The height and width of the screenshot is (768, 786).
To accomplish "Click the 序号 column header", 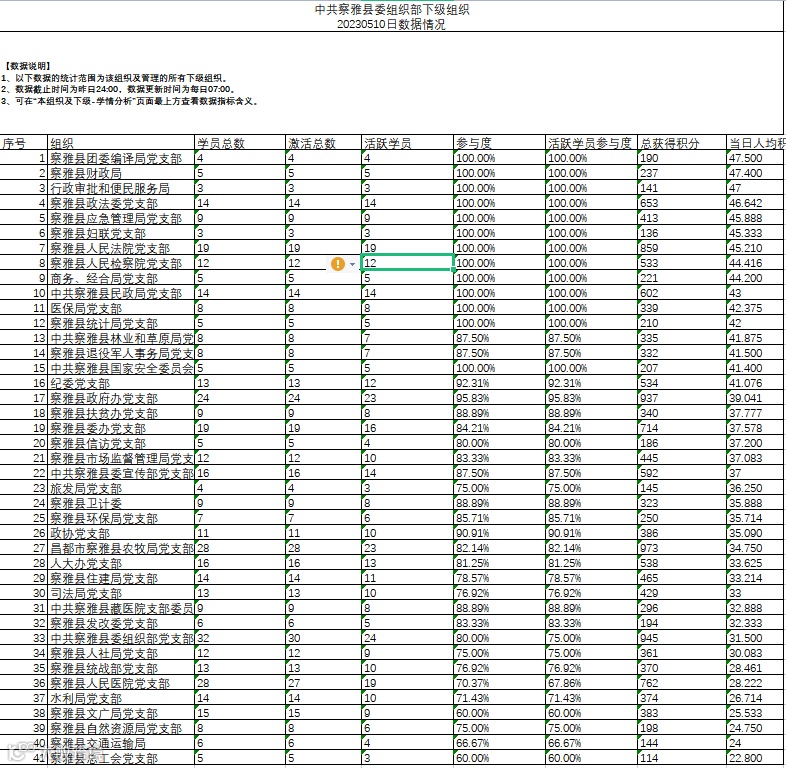I will [x=24, y=143].
